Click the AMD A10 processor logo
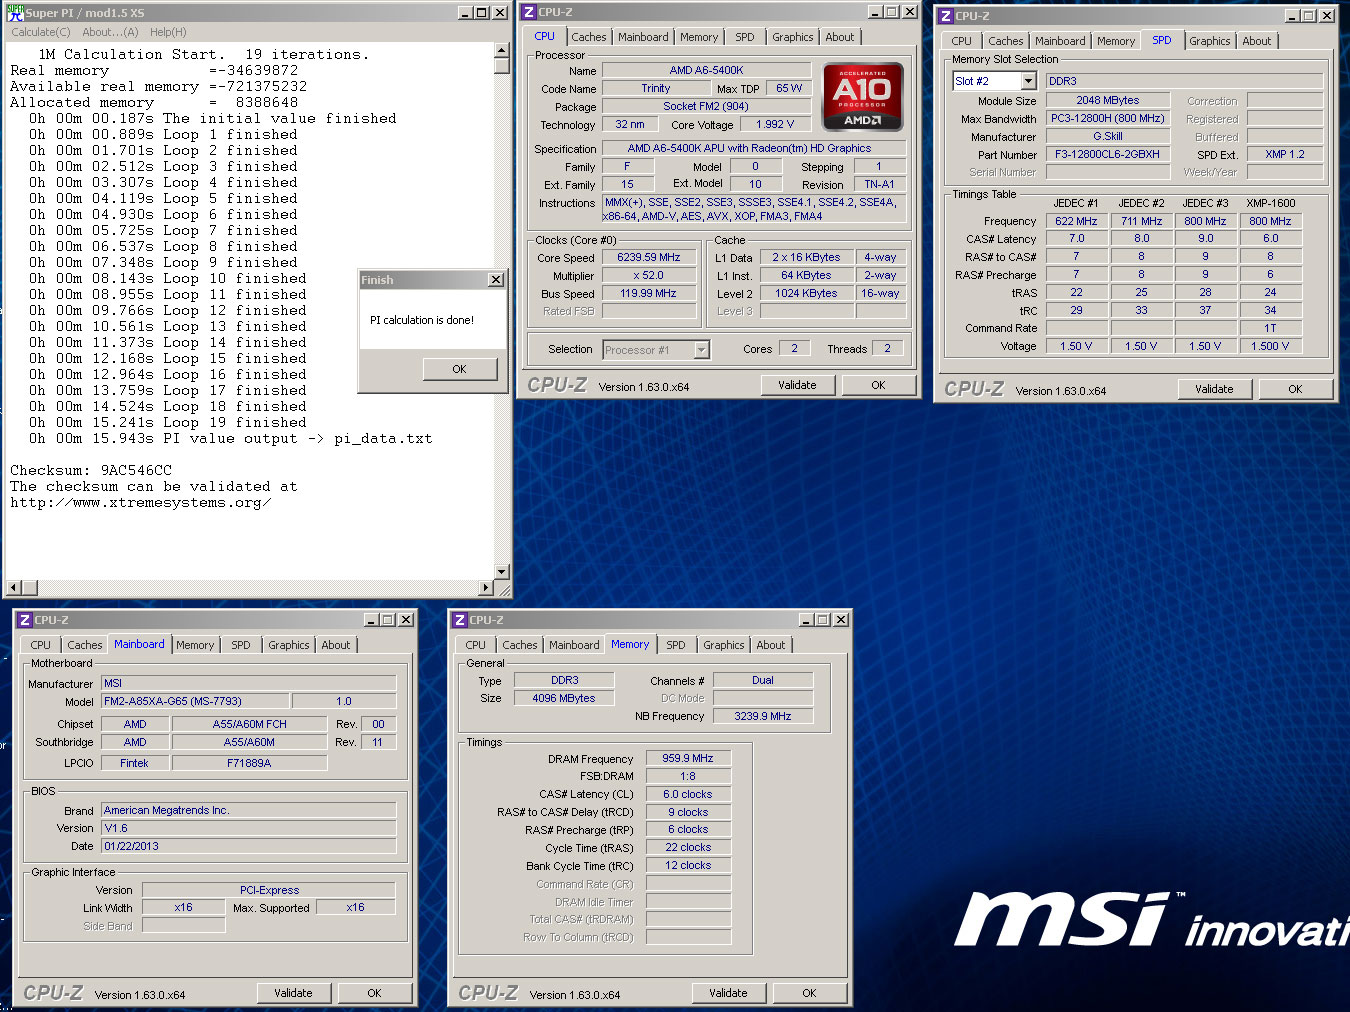 click(862, 97)
